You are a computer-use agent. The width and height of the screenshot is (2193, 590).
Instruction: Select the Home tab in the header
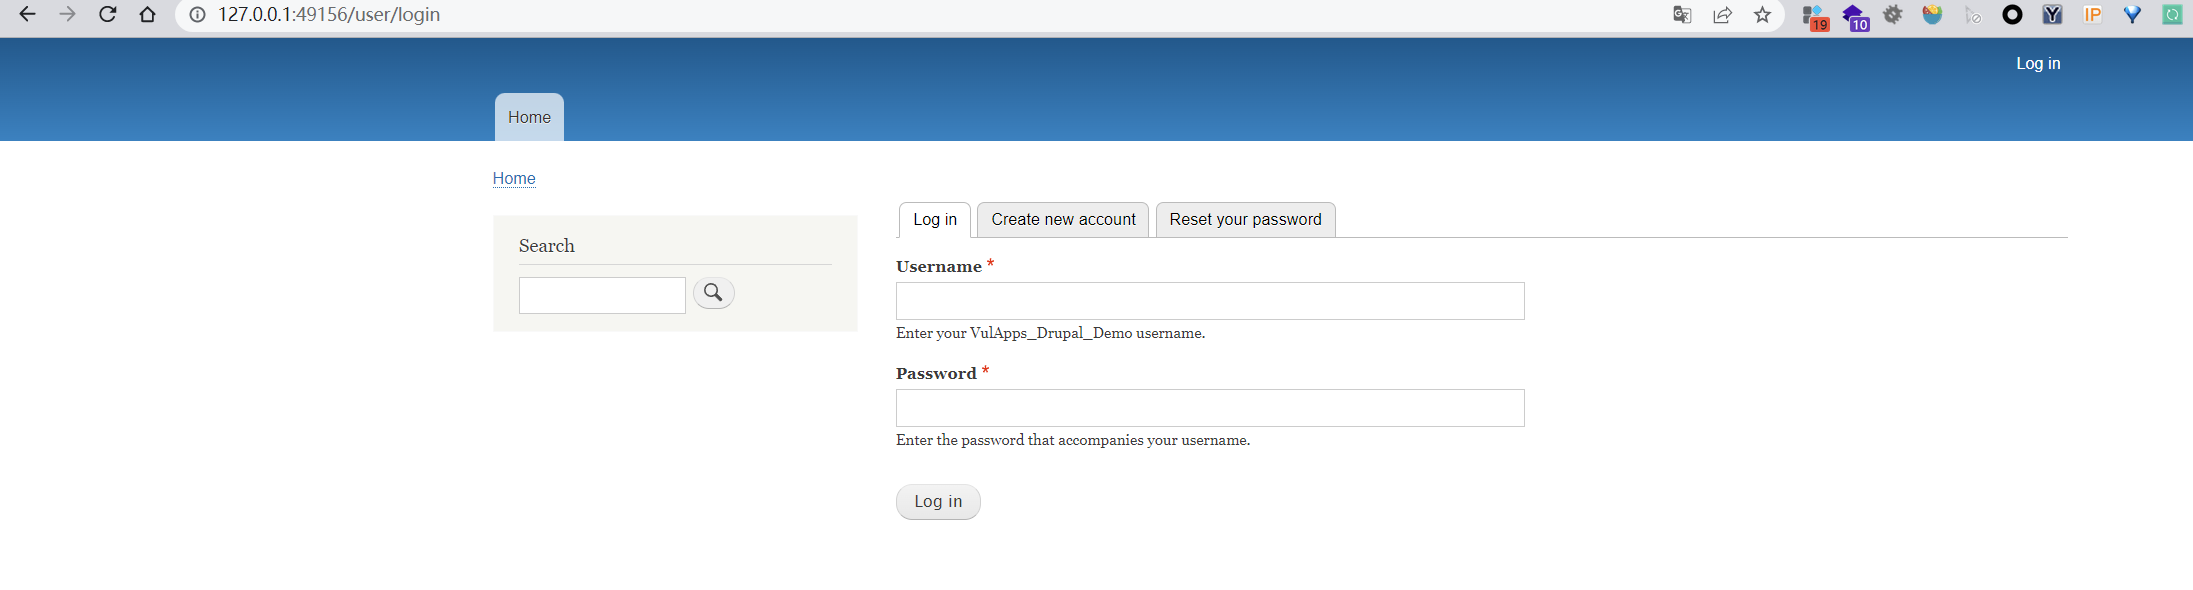click(529, 117)
